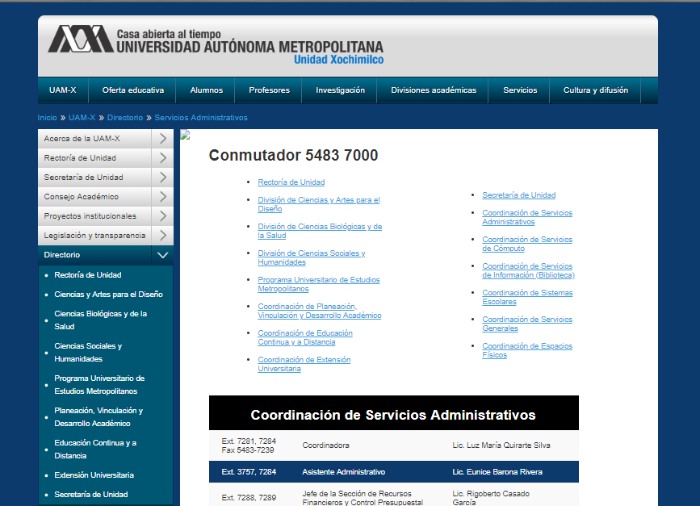
Task: Click División de Ciencias Sociales y Humanidades link
Action: click(x=311, y=258)
